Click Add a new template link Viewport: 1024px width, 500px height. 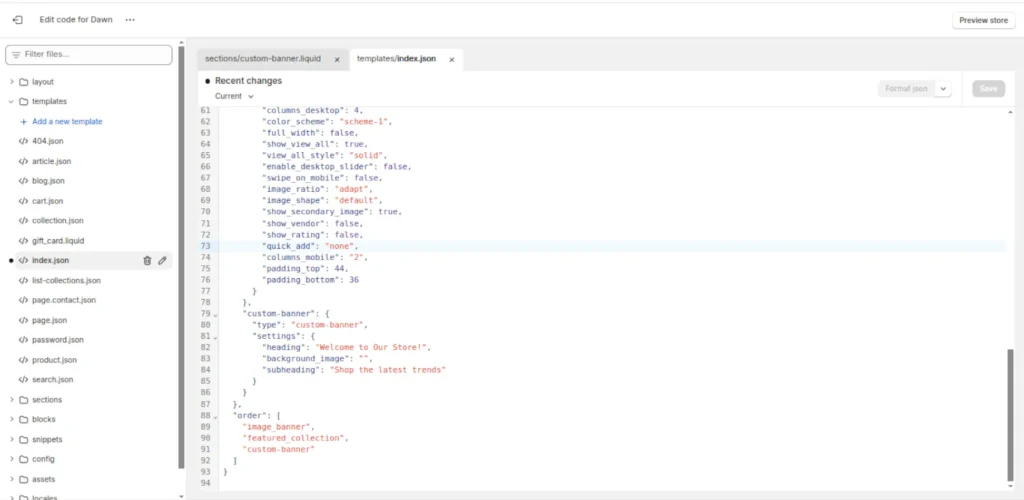tap(67, 121)
